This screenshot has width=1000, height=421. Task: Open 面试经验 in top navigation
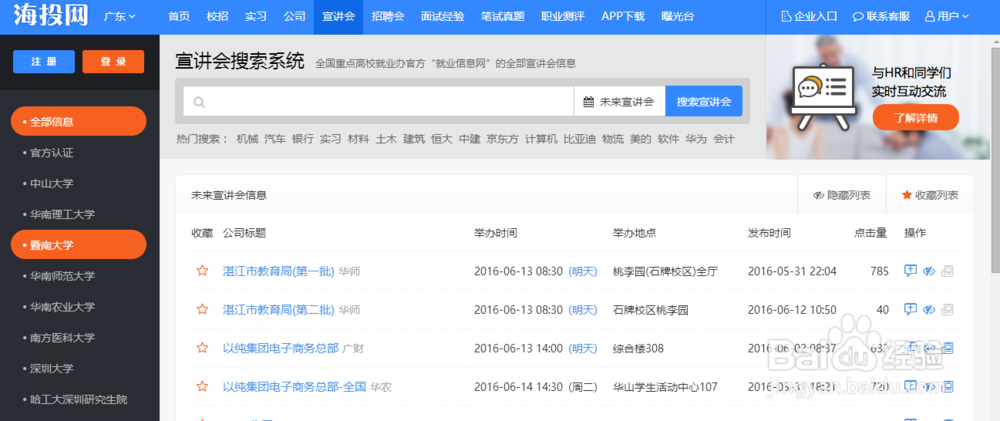point(443,17)
